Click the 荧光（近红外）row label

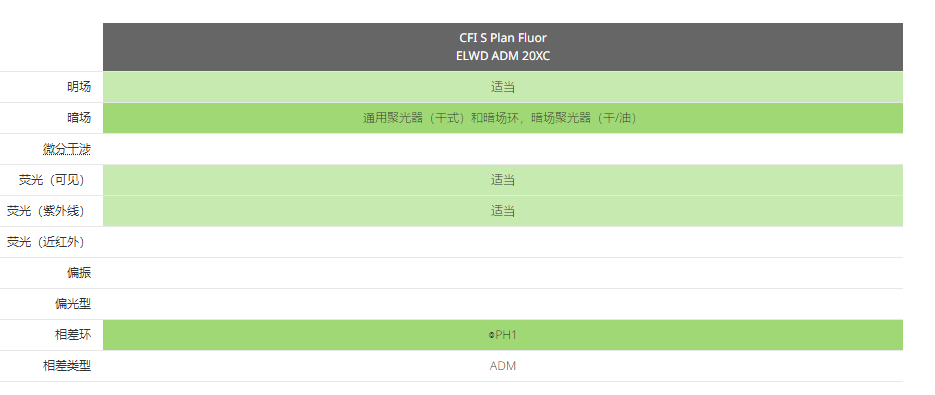tap(45, 242)
